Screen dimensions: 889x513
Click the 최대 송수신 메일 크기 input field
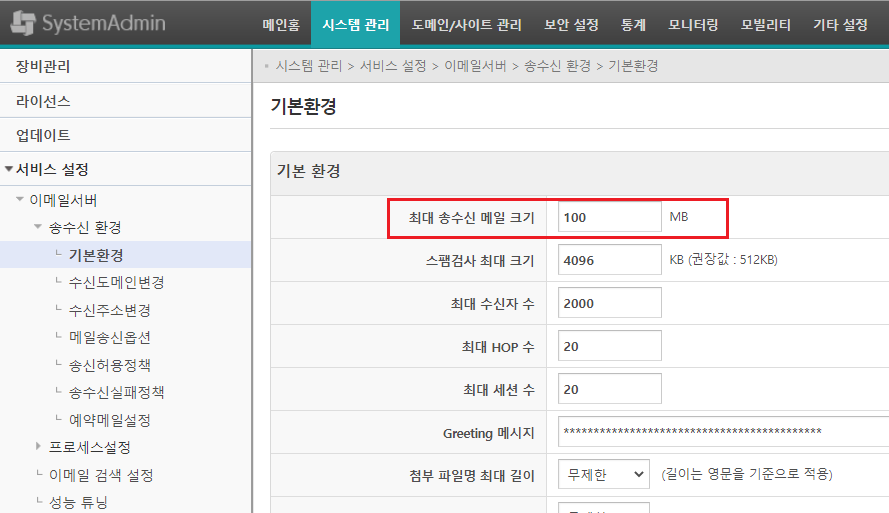point(609,217)
